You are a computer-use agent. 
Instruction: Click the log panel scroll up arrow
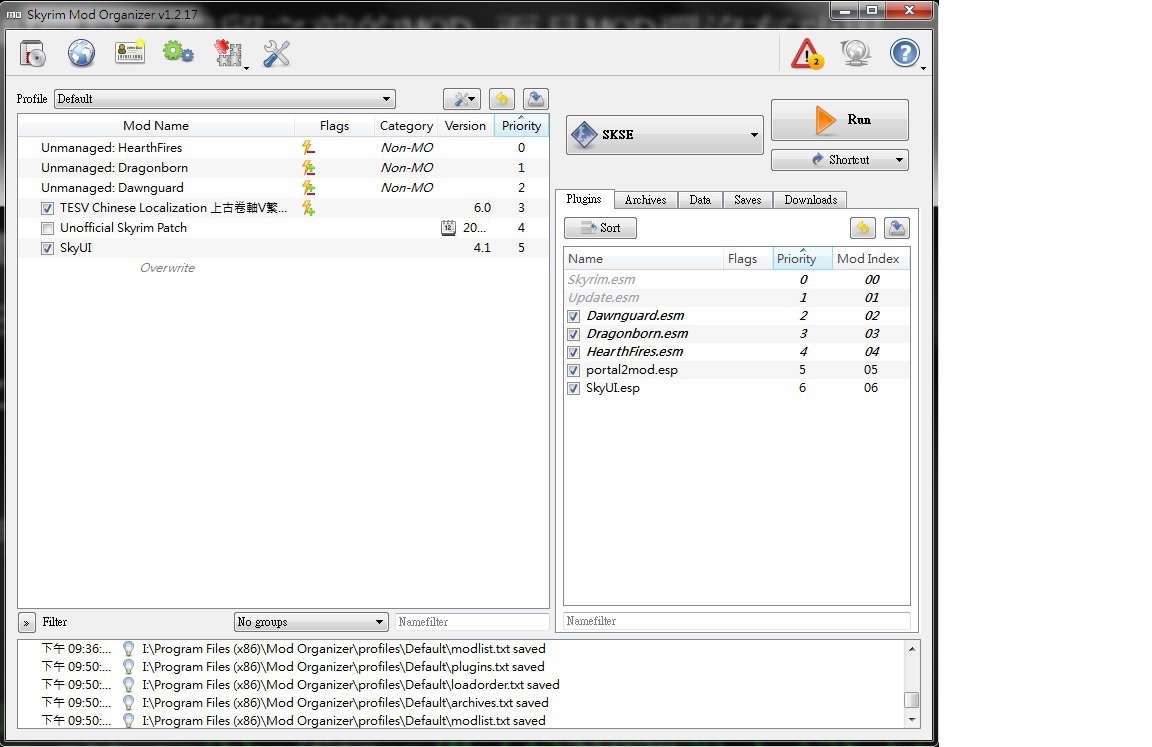pos(911,649)
